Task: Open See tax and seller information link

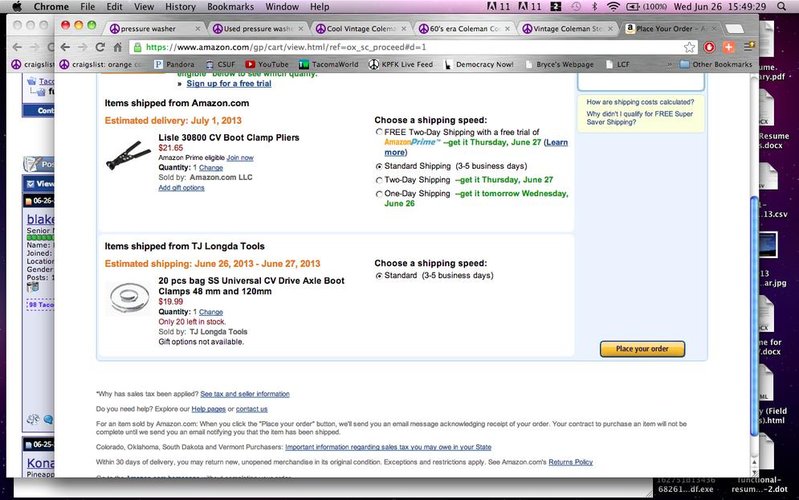Action: click(x=245, y=394)
